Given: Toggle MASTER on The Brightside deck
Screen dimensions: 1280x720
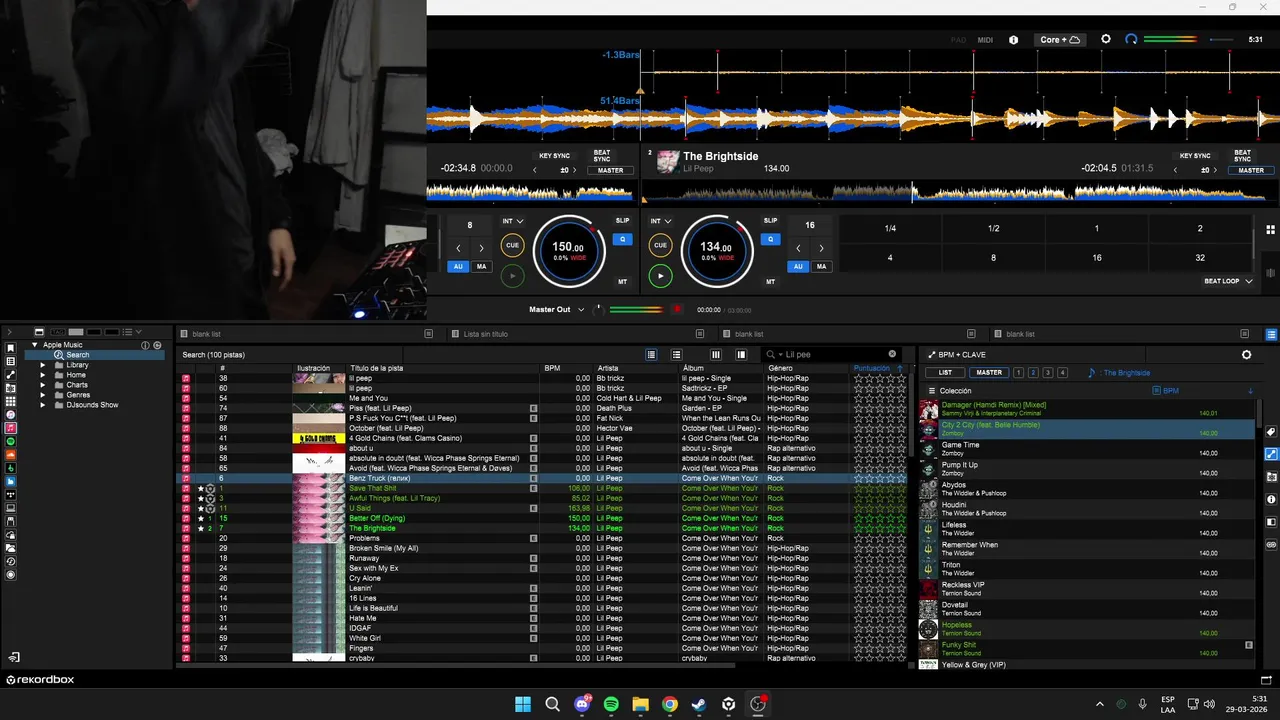Looking at the screenshot, I should tap(1250, 171).
